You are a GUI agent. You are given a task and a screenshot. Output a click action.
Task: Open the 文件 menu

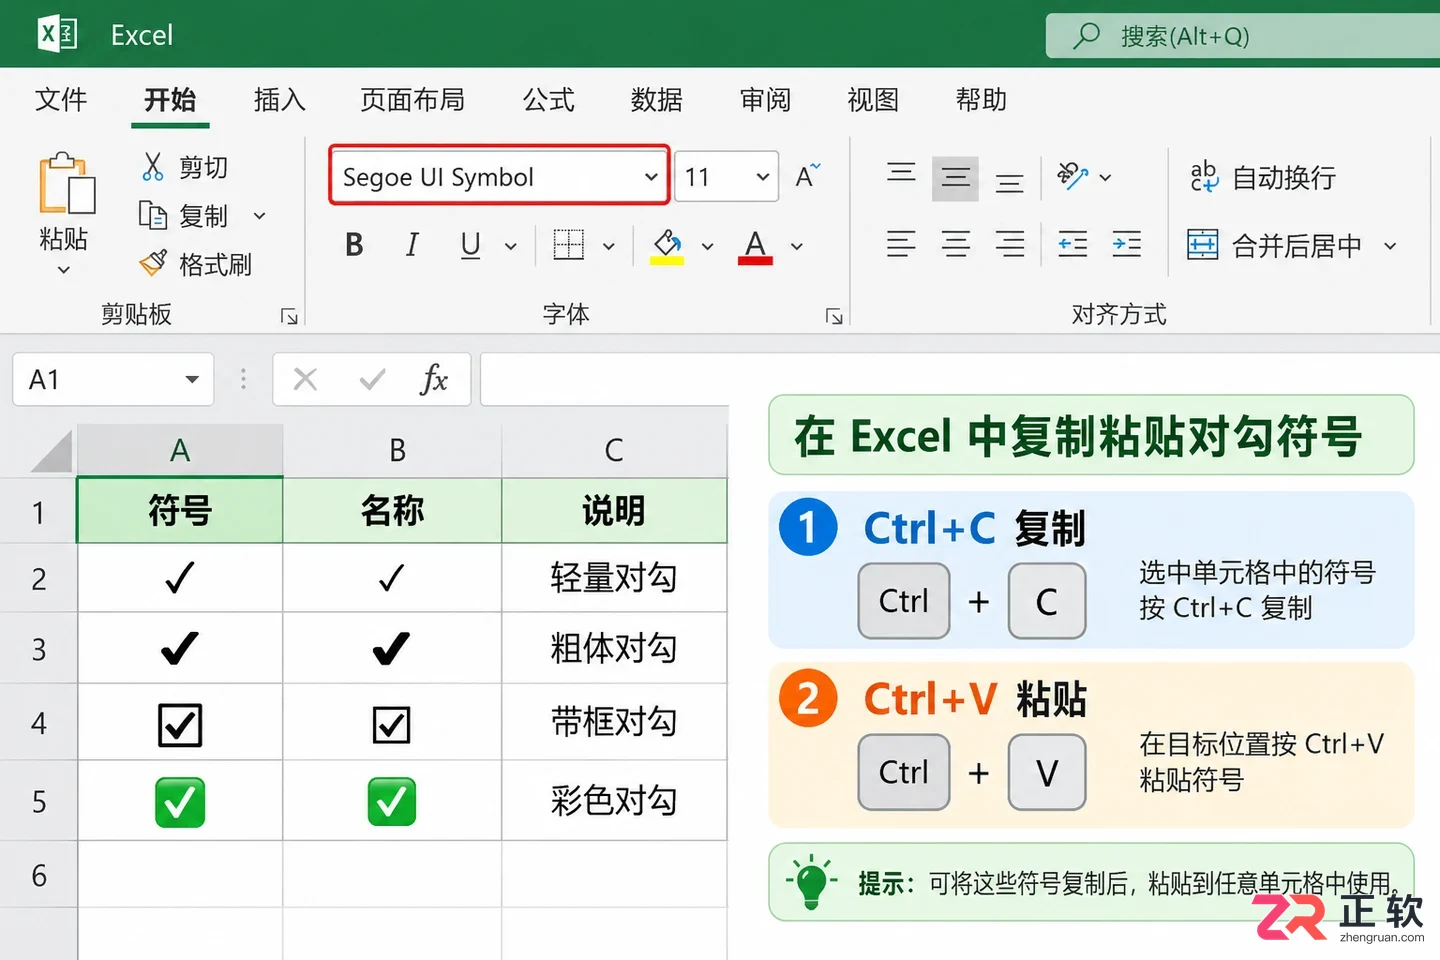pos(61,100)
